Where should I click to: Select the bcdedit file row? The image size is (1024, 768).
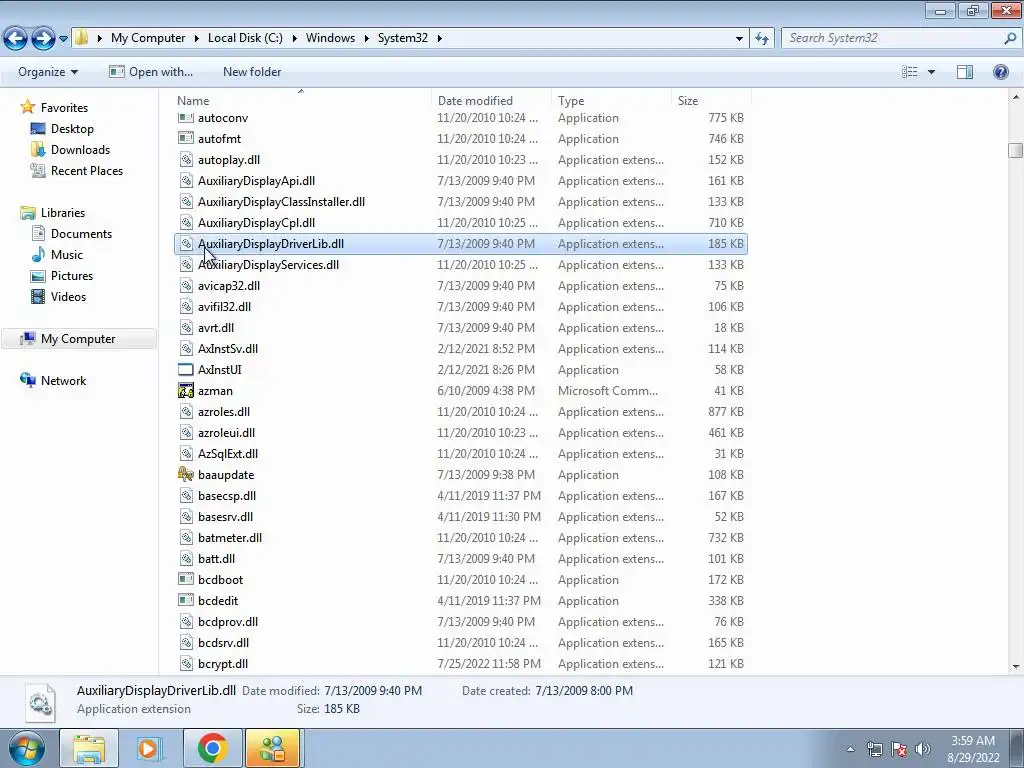coord(461,601)
